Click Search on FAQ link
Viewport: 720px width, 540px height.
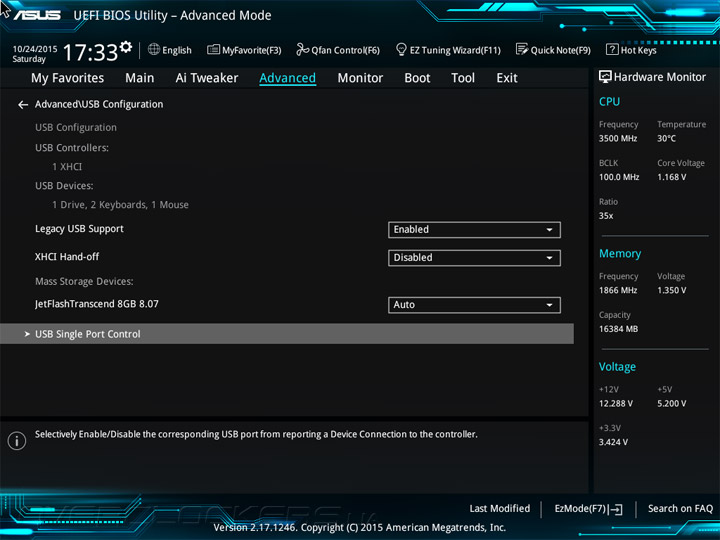pyautogui.click(x=680, y=508)
